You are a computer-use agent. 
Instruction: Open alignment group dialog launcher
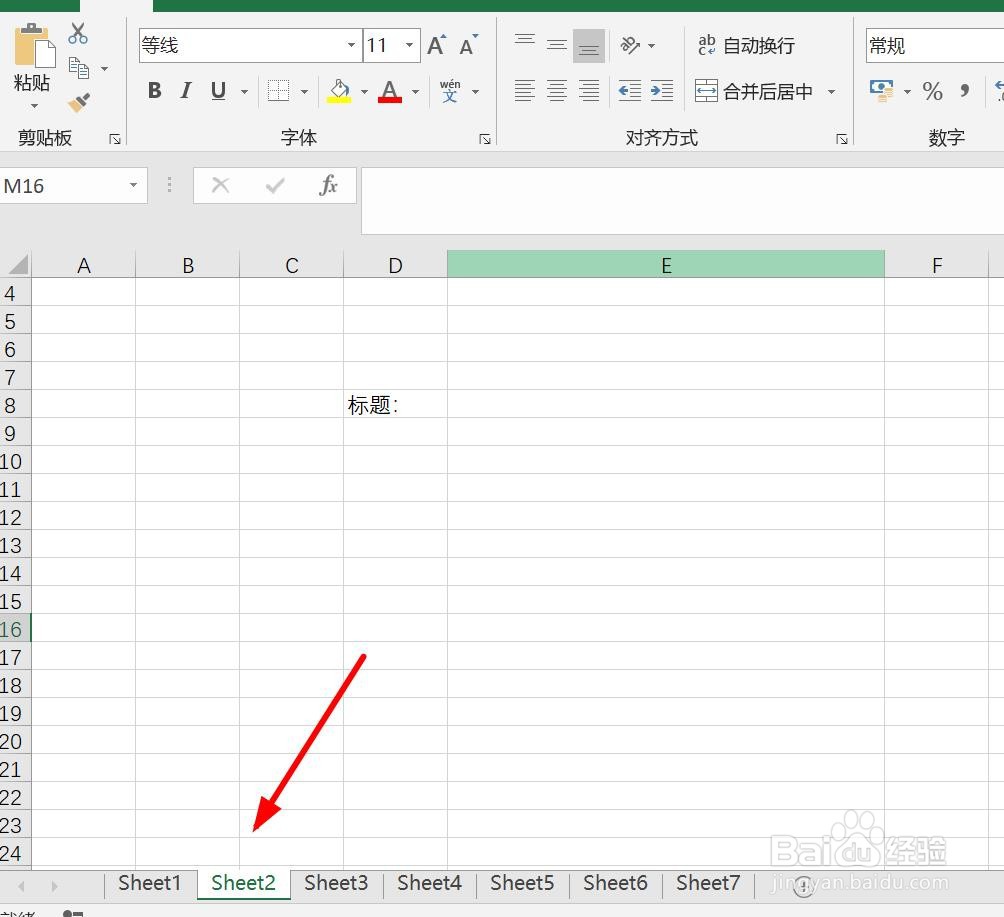tap(842, 139)
